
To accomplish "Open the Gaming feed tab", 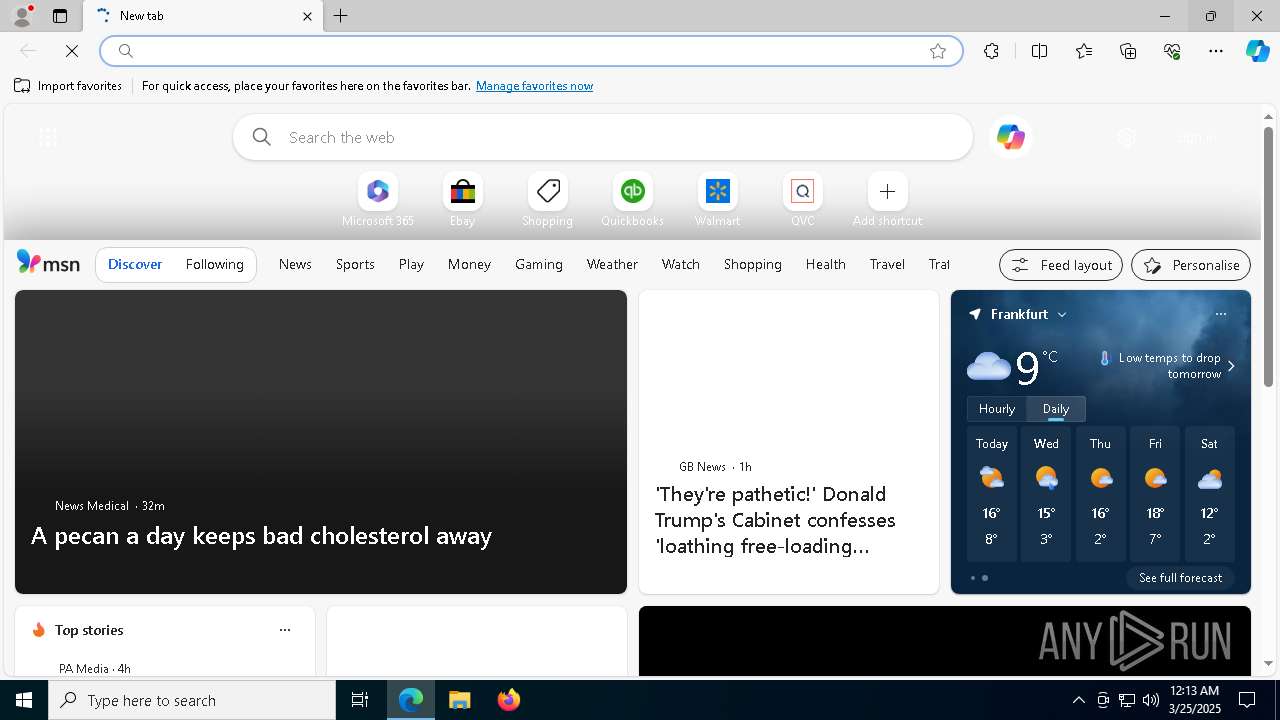I will point(538,264).
